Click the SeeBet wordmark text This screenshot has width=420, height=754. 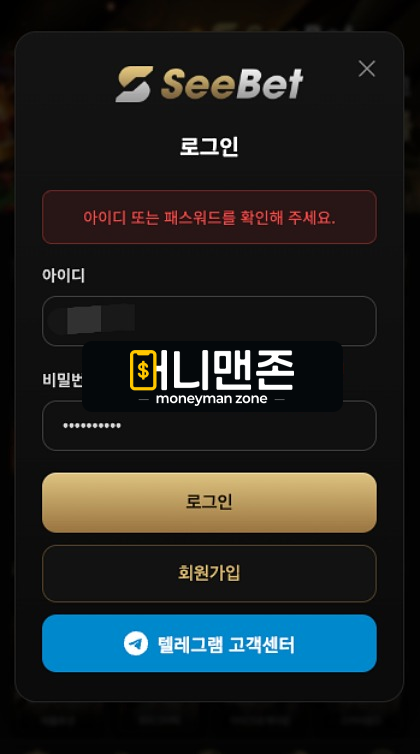[x=232, y=84]
